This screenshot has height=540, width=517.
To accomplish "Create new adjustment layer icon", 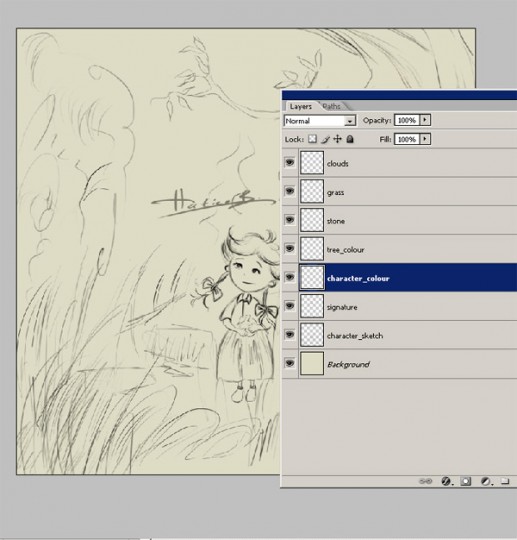I will (486, 481).
